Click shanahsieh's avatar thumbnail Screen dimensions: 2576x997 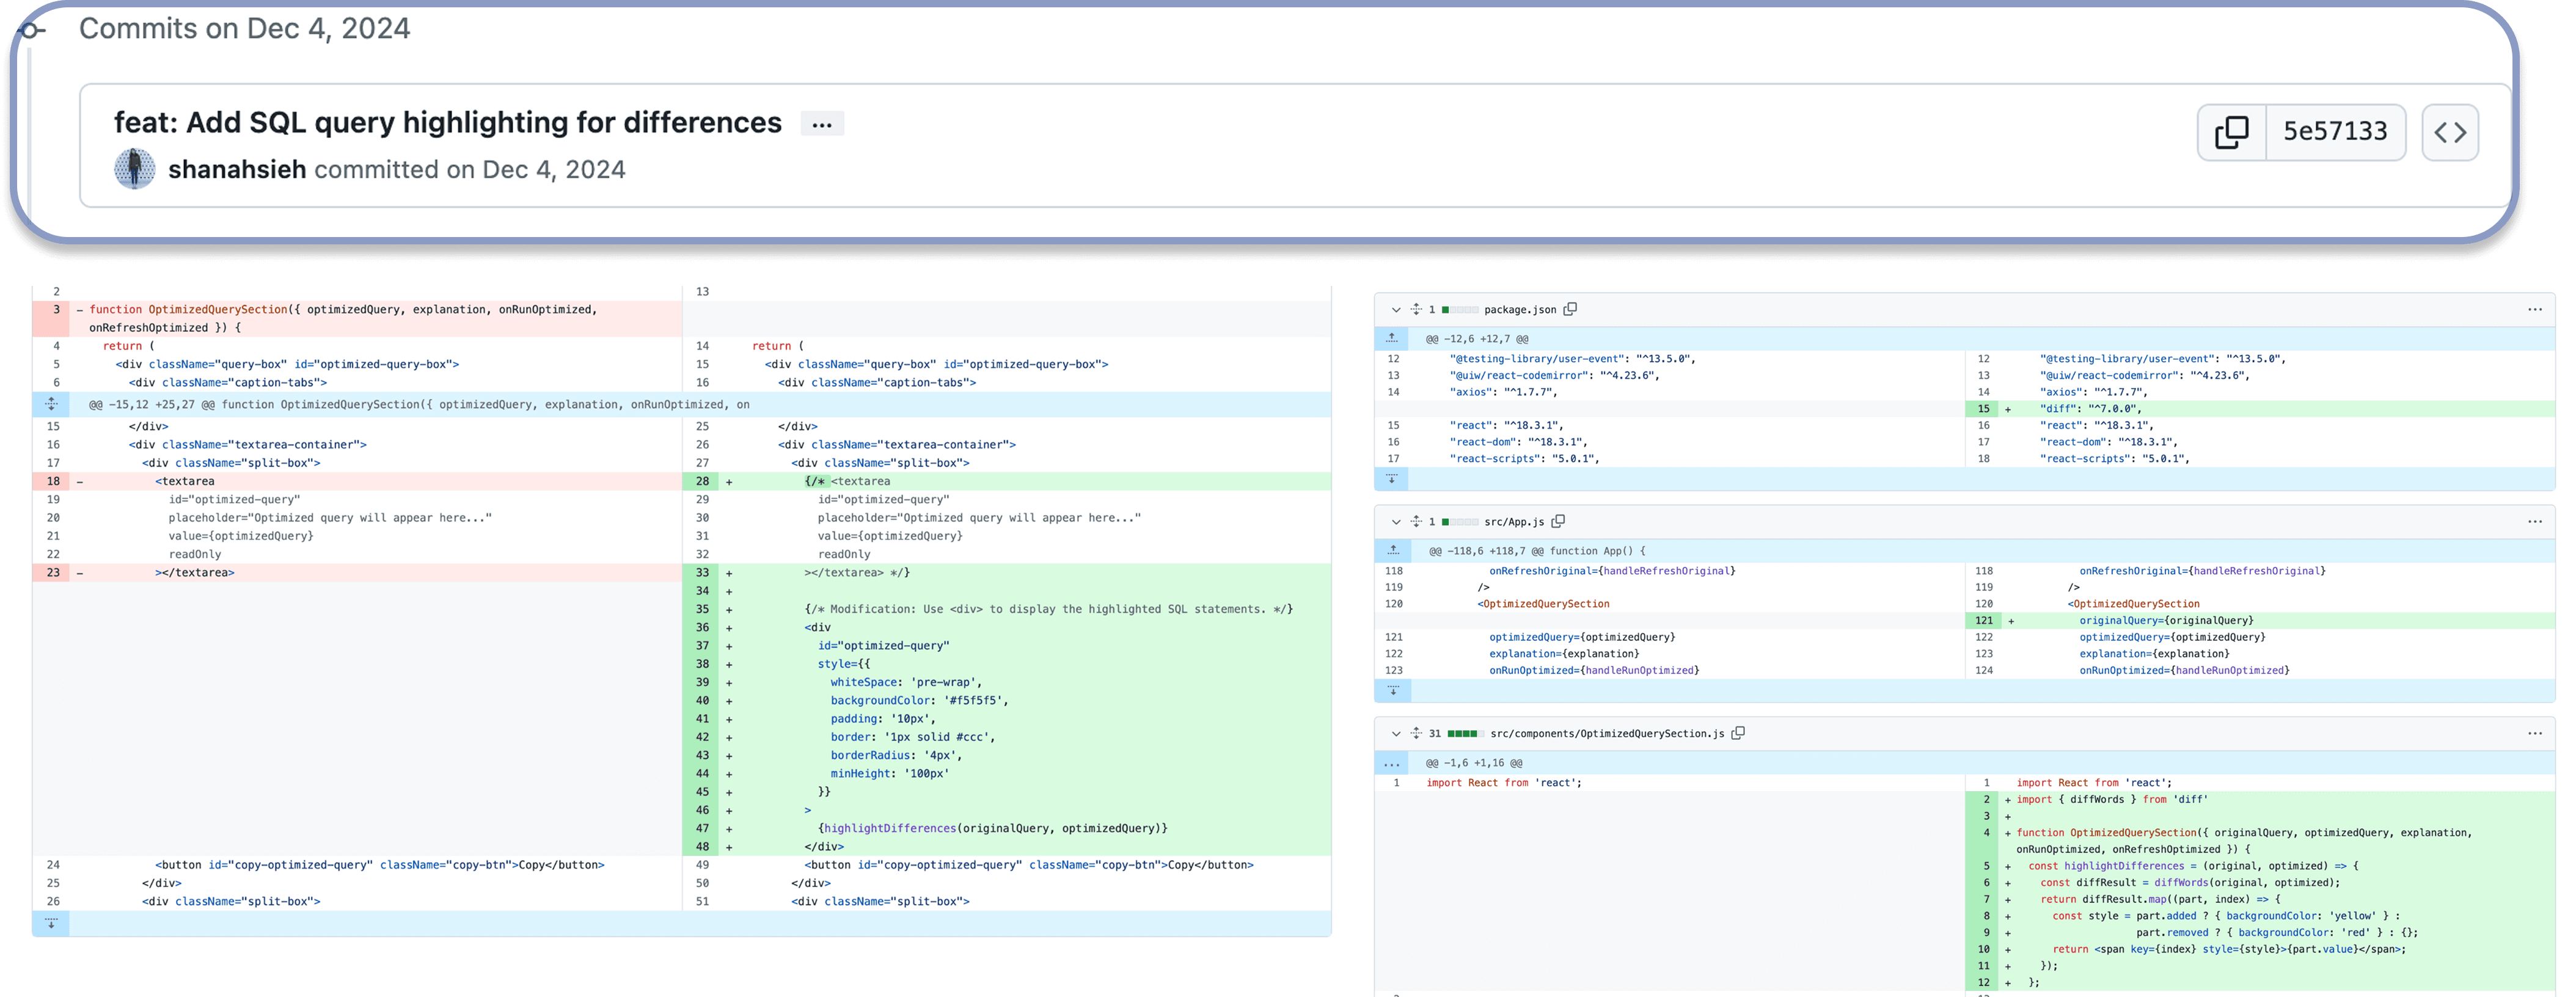click(135, 169)
